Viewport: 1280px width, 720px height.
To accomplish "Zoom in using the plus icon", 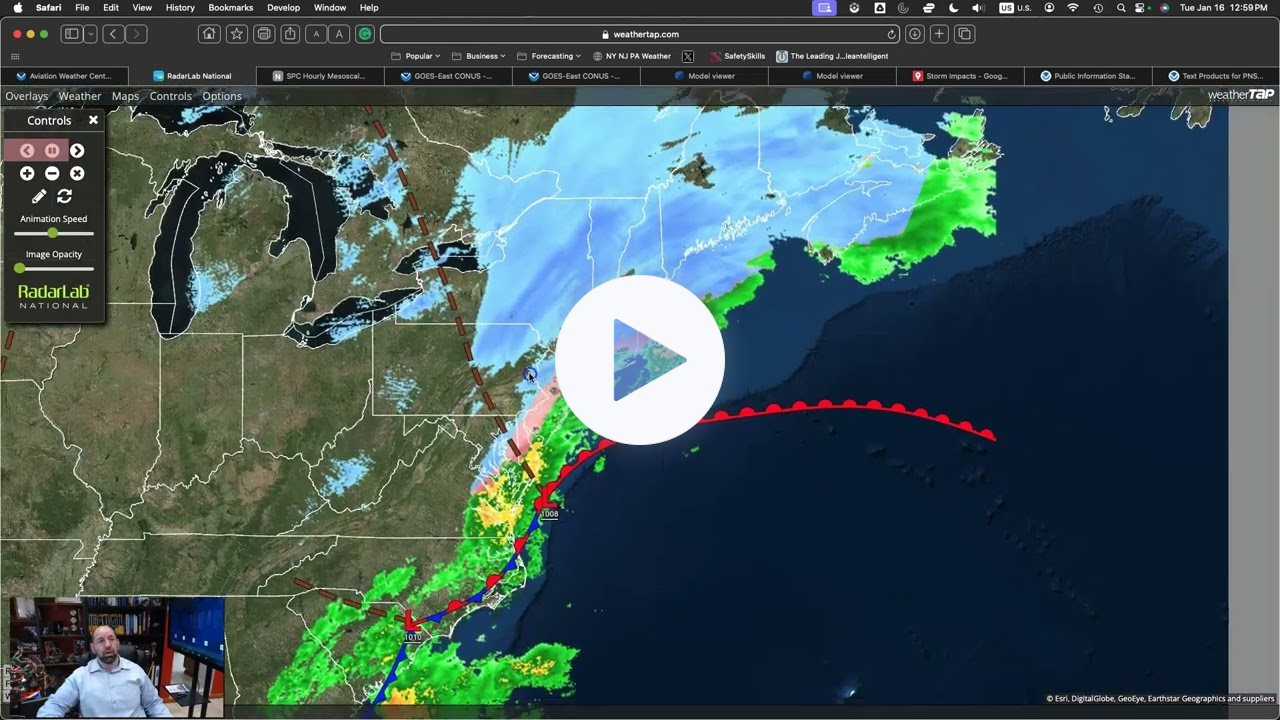I will [x=27, y=173].
